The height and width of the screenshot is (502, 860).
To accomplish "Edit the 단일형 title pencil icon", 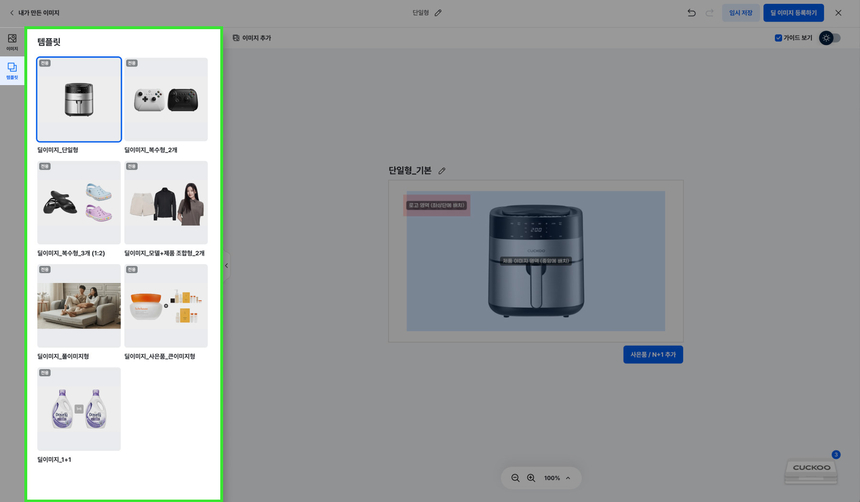I will coord(438,13).
